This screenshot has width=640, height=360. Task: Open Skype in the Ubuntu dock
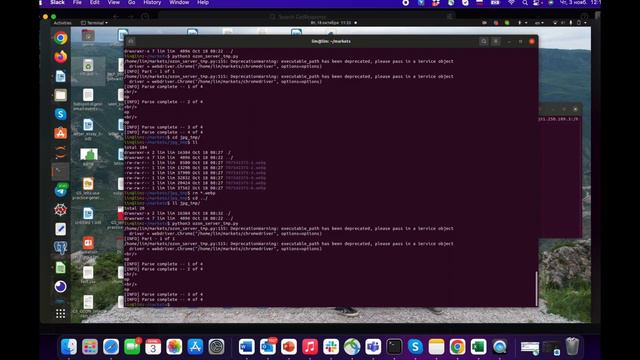60,114
